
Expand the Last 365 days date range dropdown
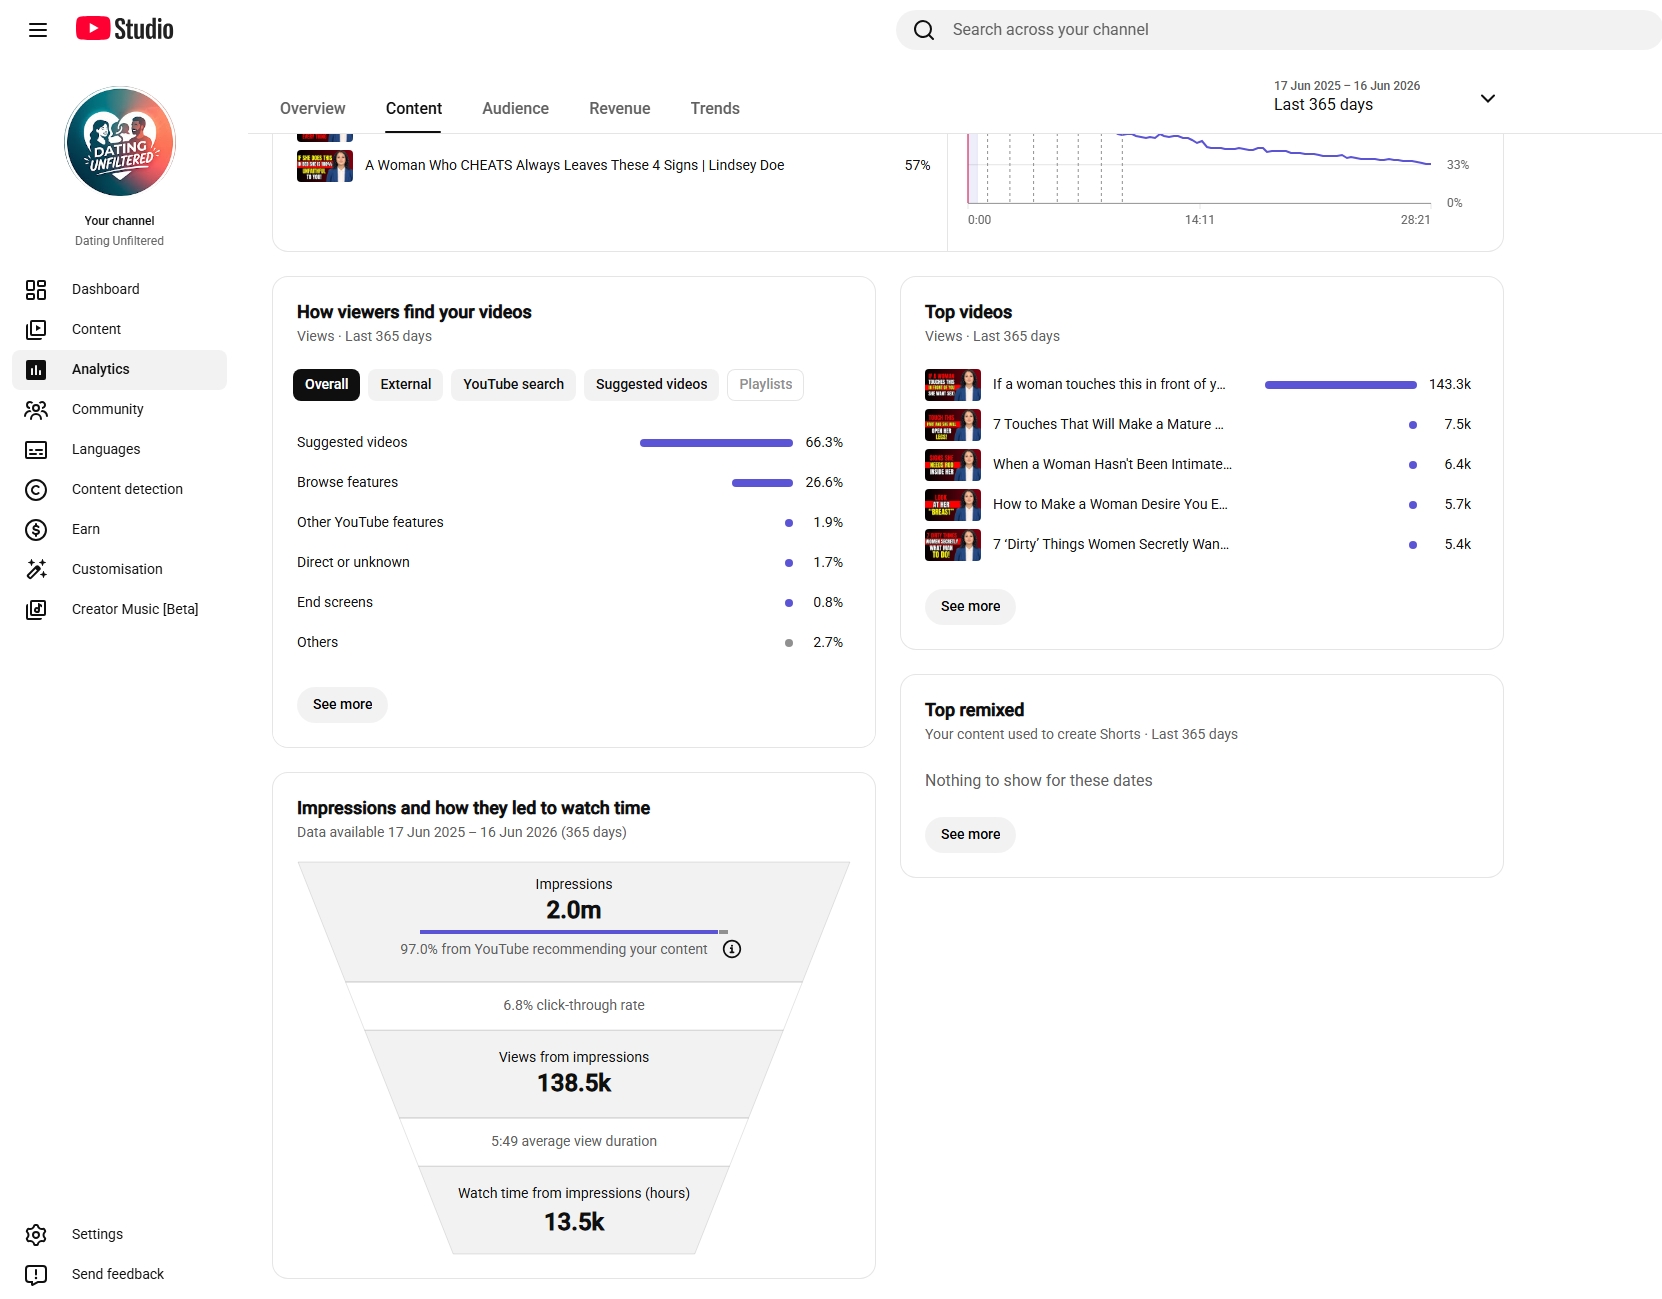pos(1488,98)
